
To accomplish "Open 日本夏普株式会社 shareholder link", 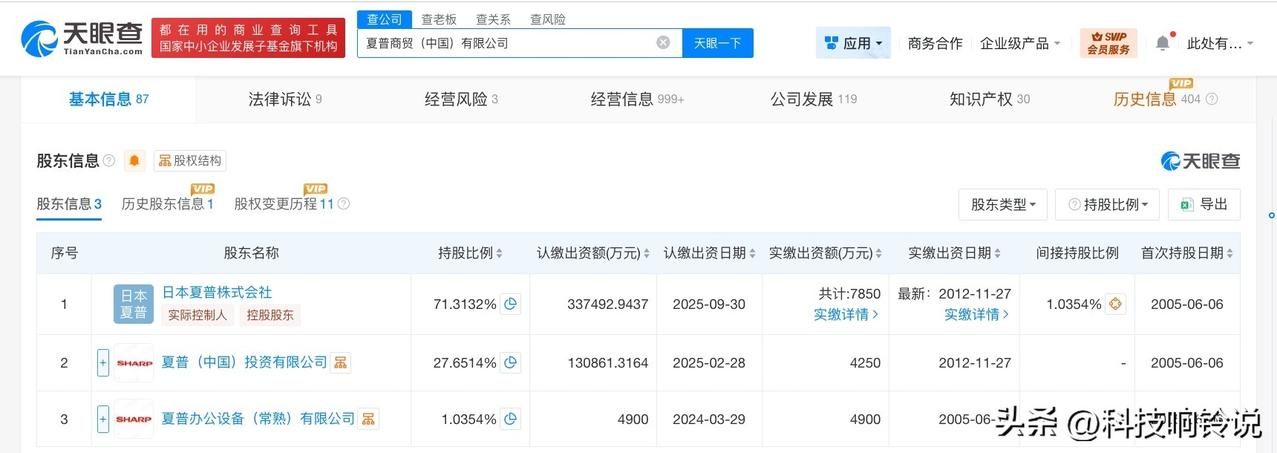I will point(217,293).
